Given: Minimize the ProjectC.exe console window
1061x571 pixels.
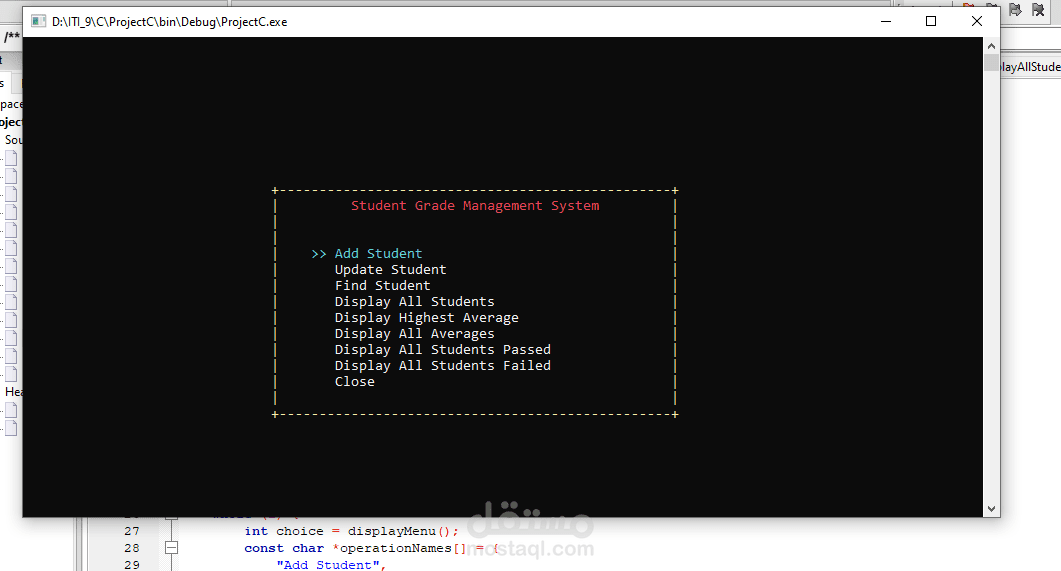Looking at the screenshot, I should (x=886, y=22).
